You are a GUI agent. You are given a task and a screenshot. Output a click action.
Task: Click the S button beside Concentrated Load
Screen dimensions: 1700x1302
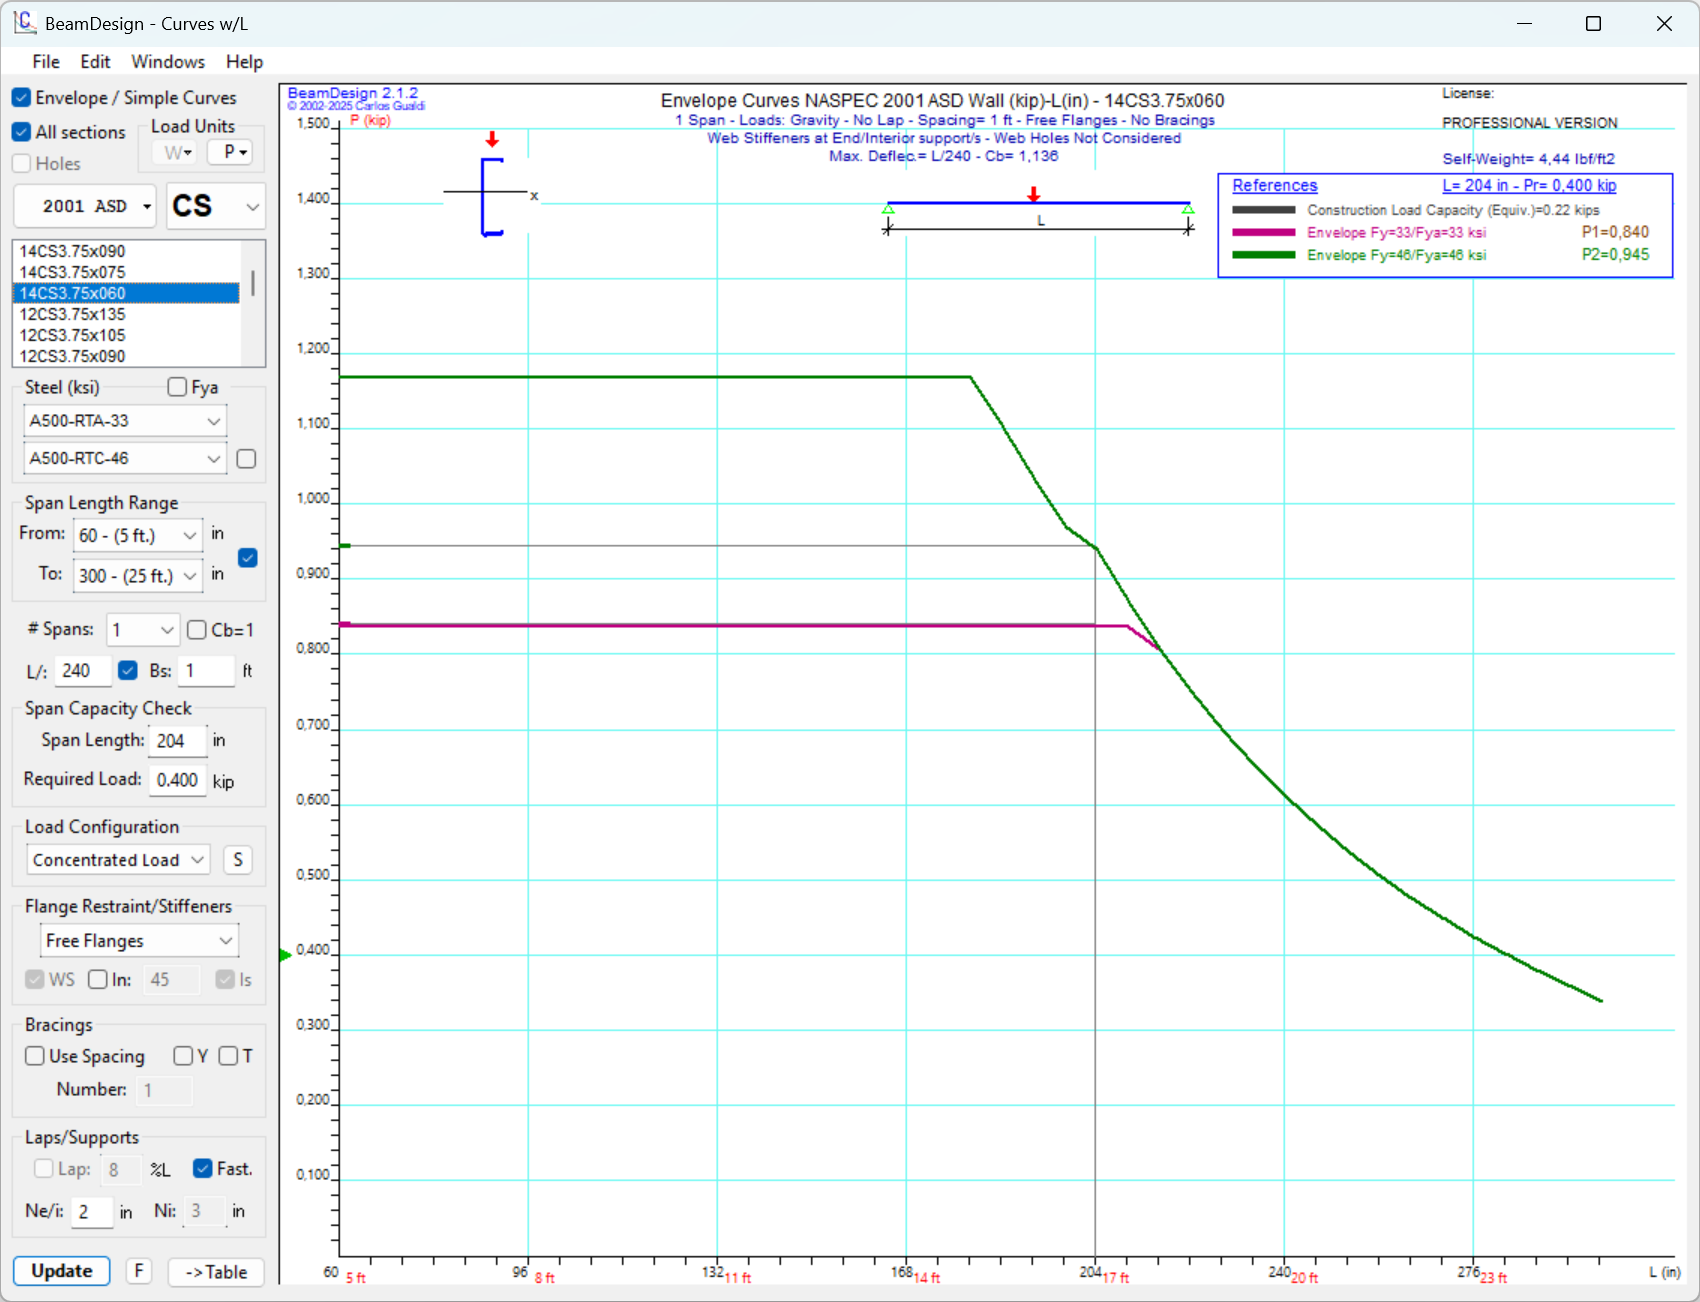tap(237, 860)
